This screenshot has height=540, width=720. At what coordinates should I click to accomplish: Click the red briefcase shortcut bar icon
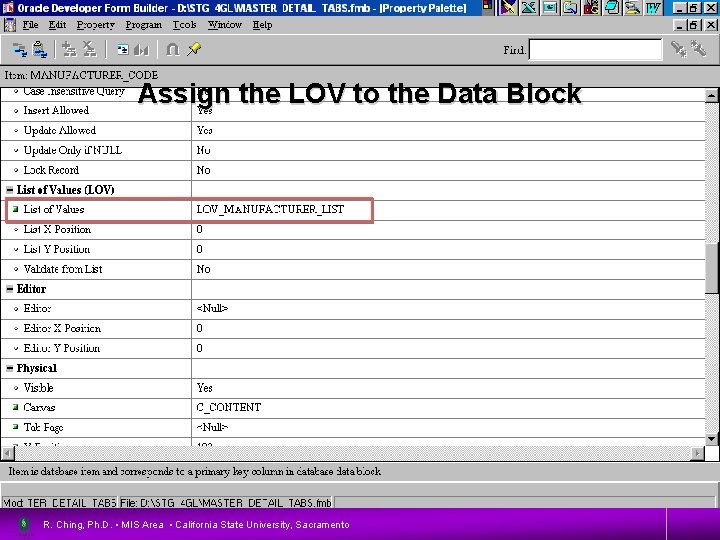(x=591, y=8)
